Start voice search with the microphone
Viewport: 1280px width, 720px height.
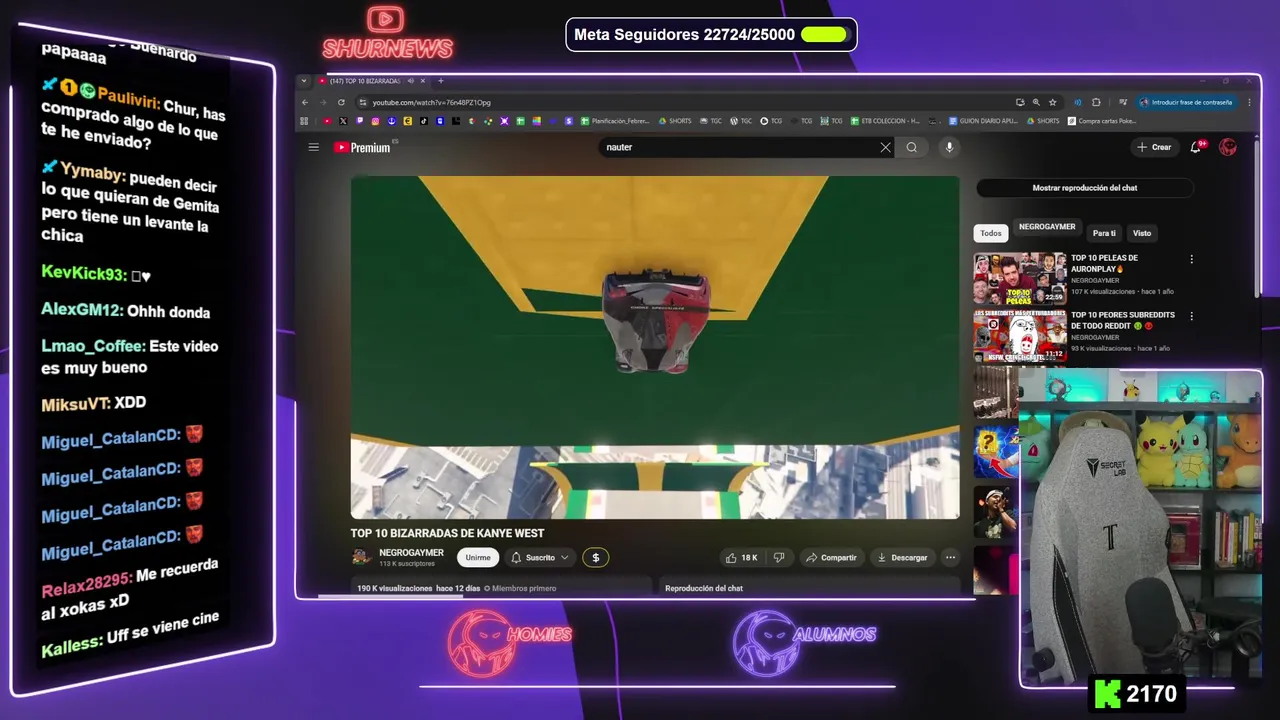(949, 147)
